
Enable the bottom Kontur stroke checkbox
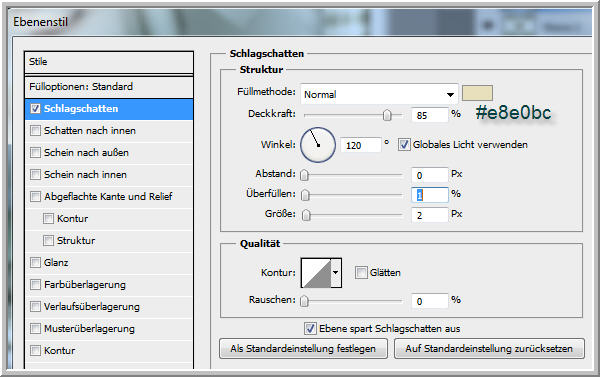(35, 351)
